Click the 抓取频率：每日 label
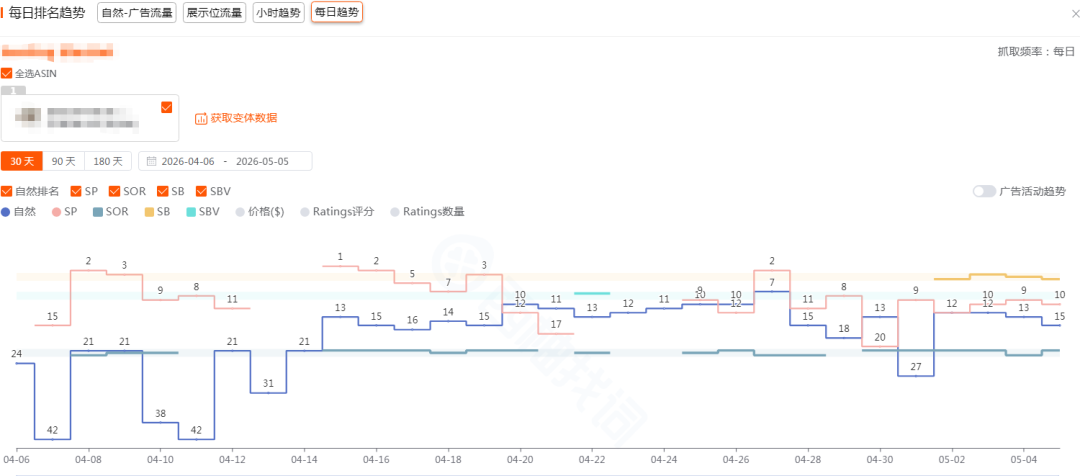Image resolution: width=1080 pixels, height=476 pixels. [1036, 52]
